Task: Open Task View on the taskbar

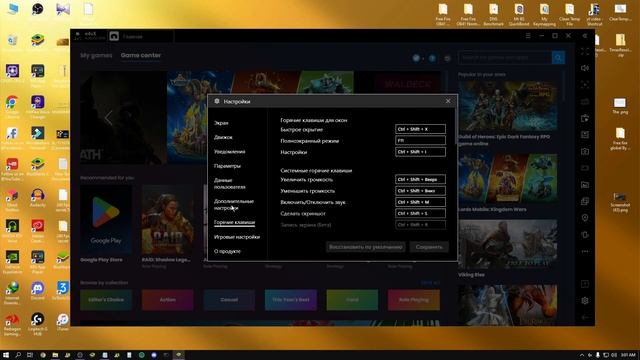Action: click(x=30, y=355)
